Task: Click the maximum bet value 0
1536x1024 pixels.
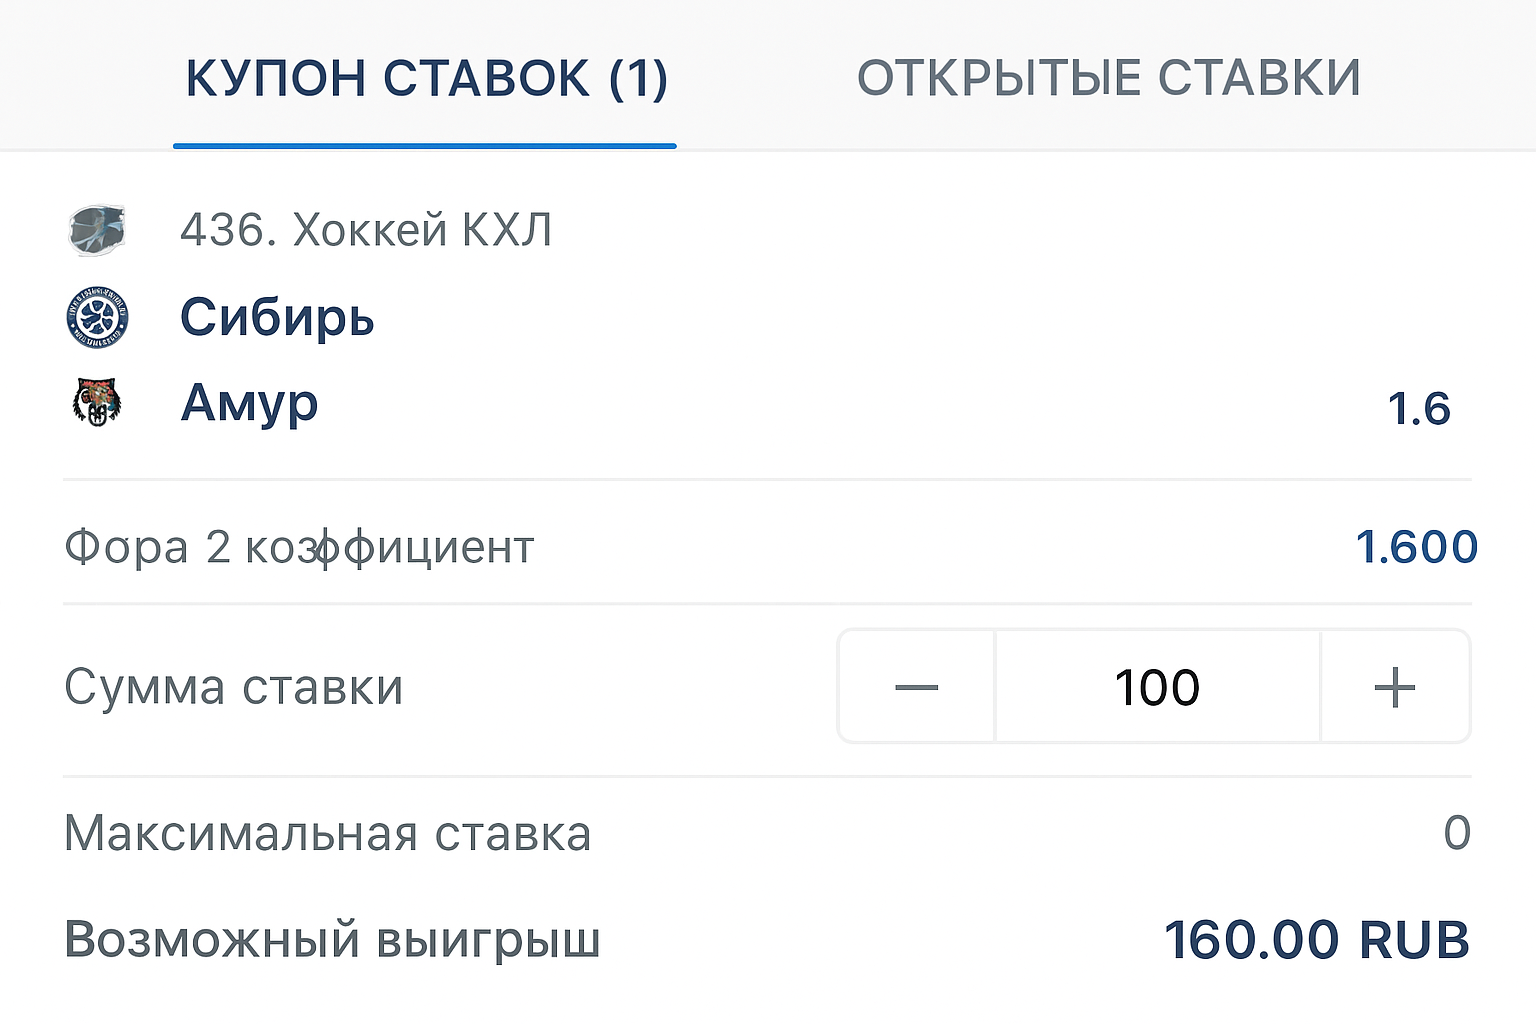Action: pos(1457,833)
